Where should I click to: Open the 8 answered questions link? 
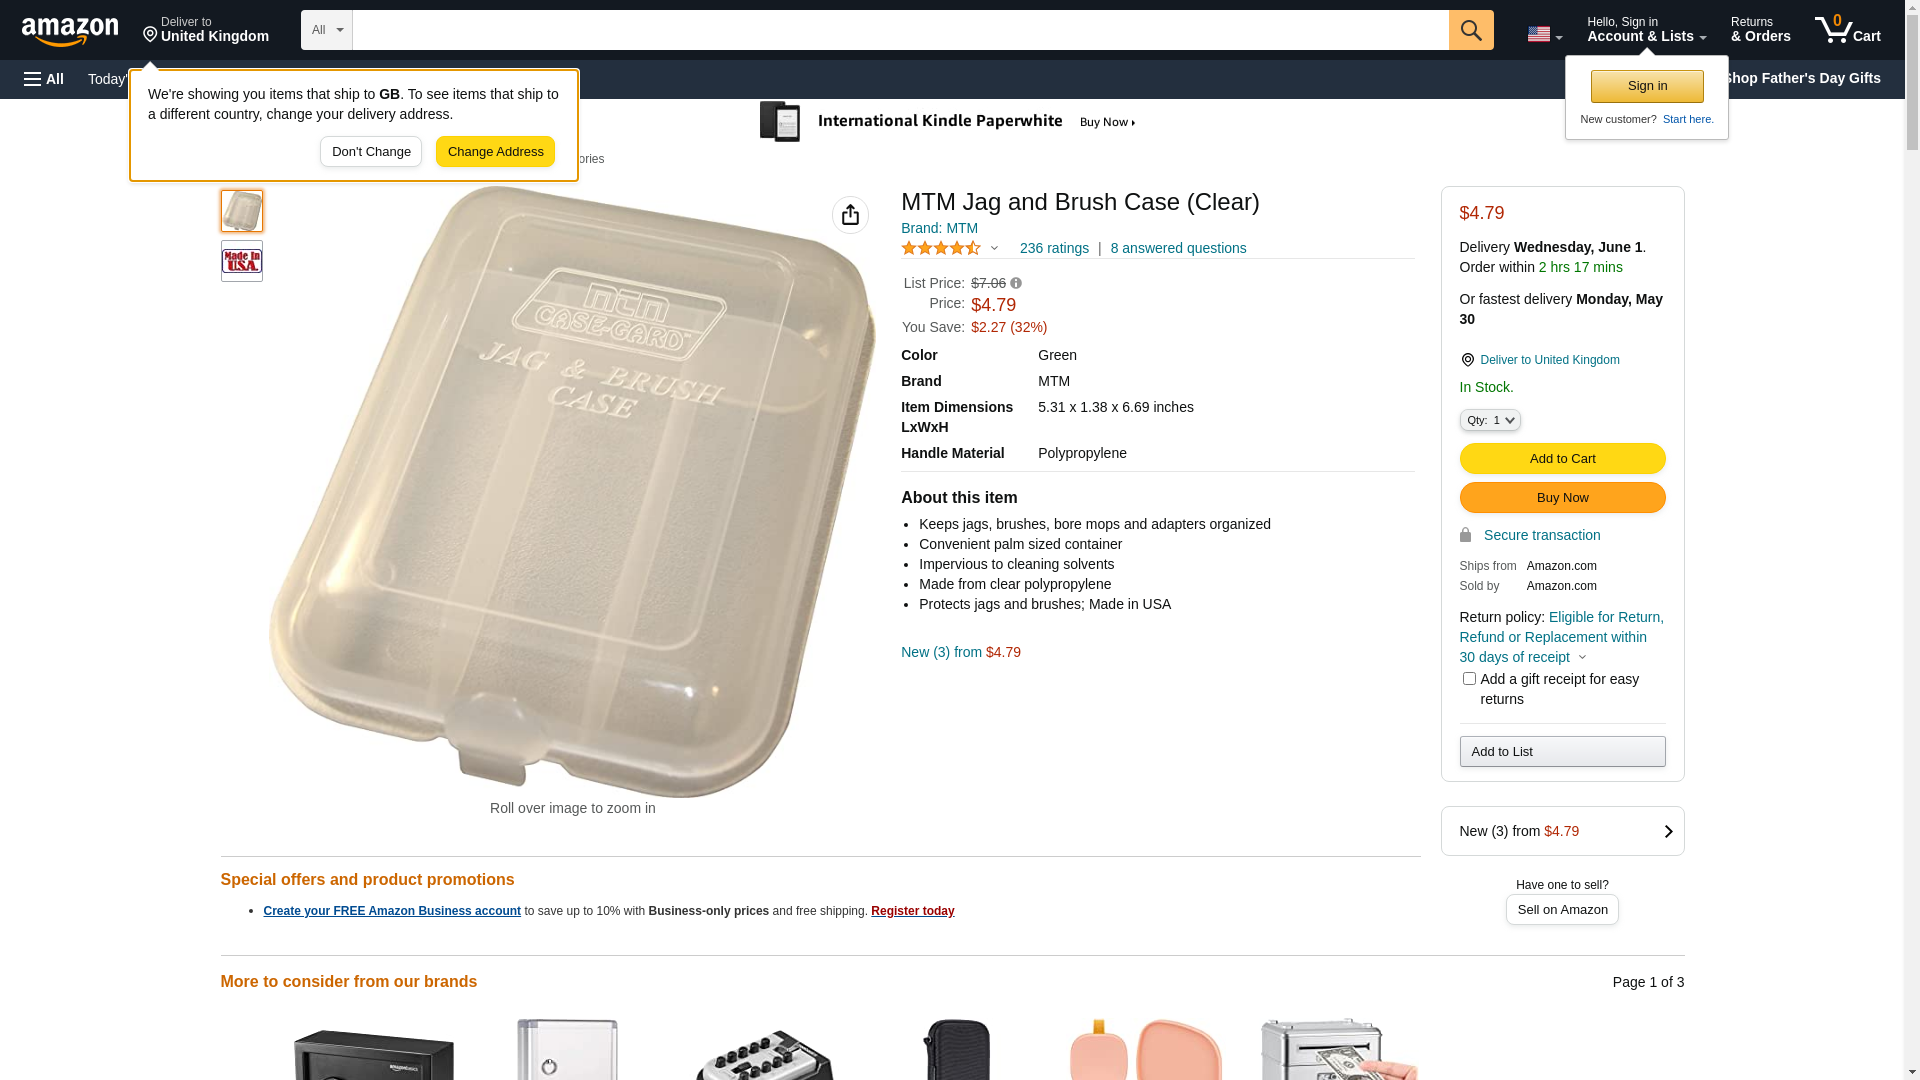(x=1178, y=248)
